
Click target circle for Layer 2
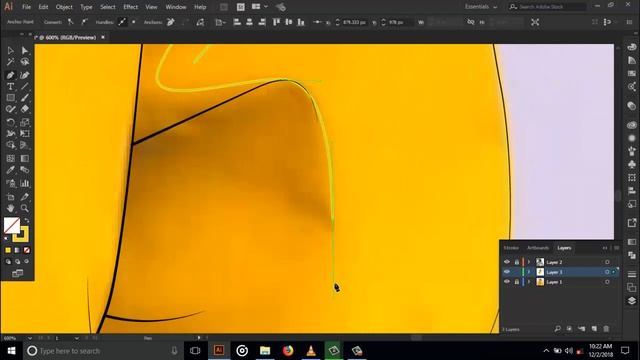pyautogui.click(x=607, y=262)
